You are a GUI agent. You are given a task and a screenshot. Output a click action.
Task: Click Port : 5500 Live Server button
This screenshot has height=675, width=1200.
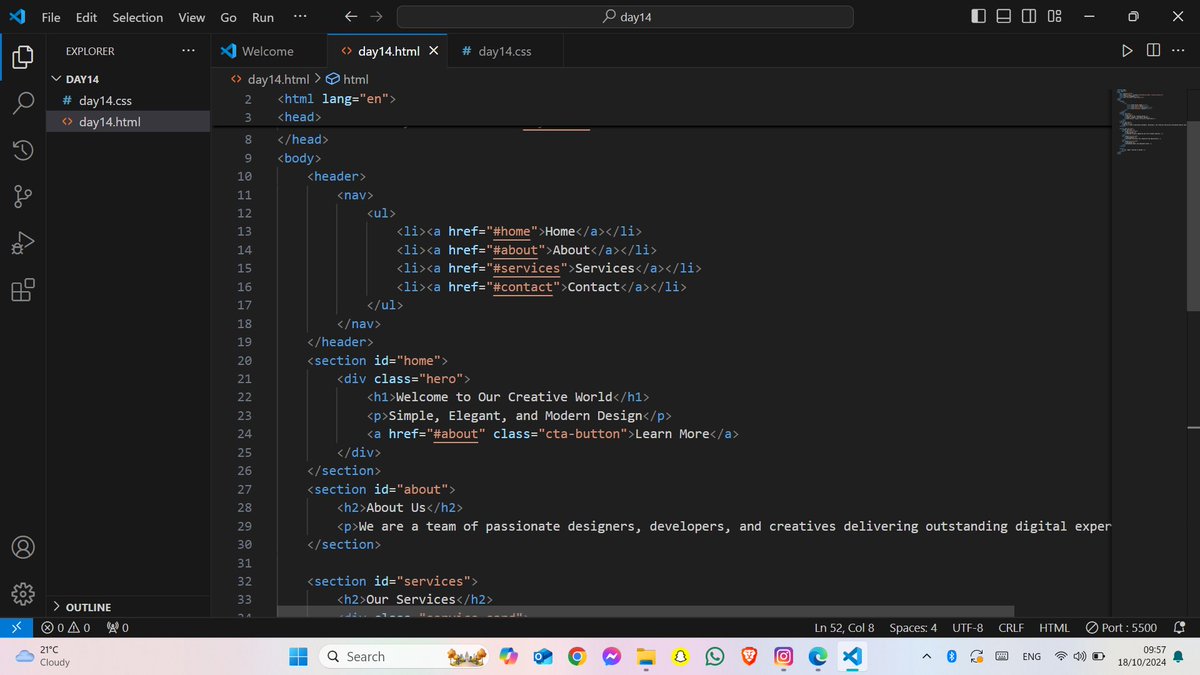click(x=1121, y=627)
